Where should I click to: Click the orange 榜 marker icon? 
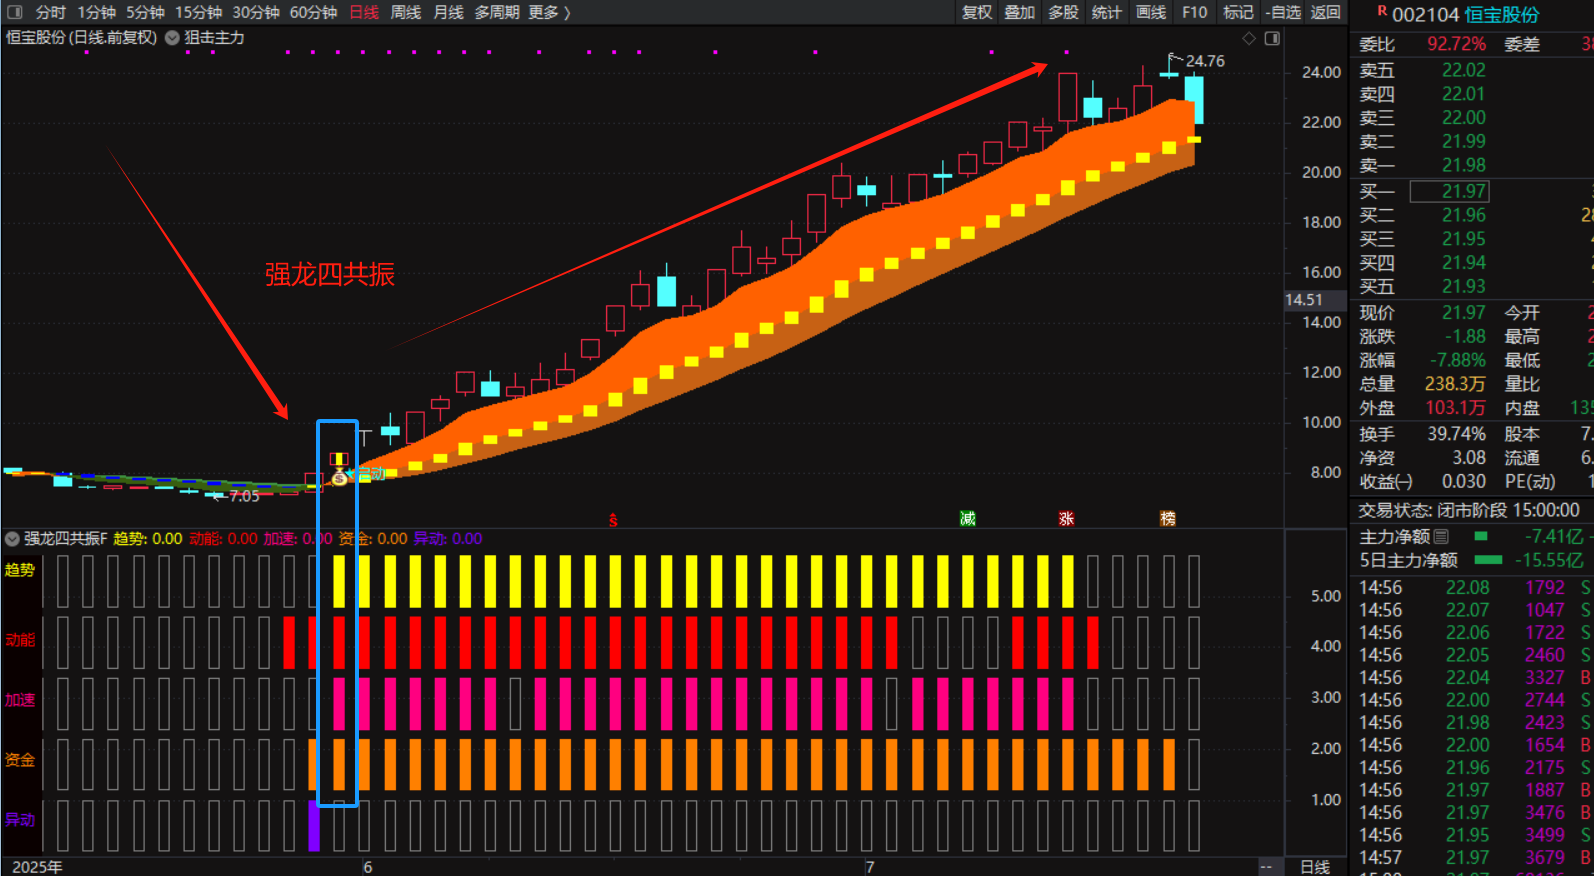point(1167,518)
